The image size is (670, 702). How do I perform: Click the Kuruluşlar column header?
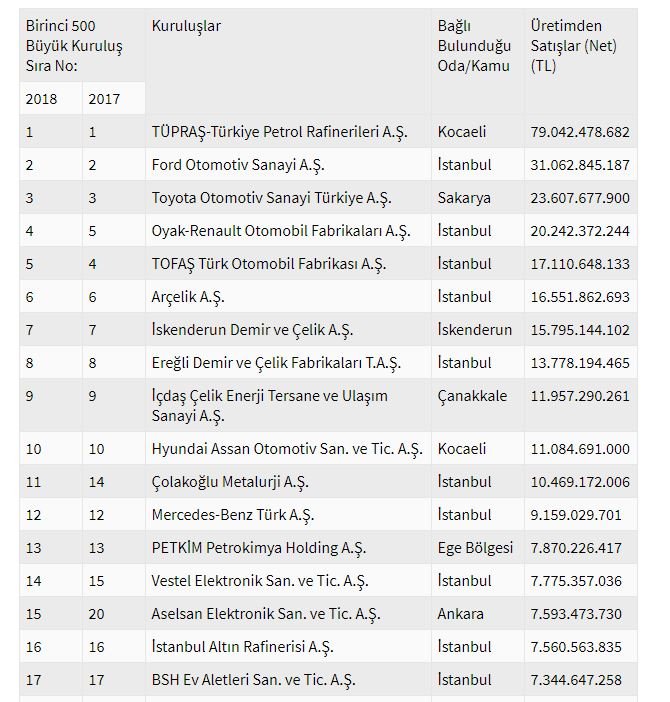click(186, 26)
